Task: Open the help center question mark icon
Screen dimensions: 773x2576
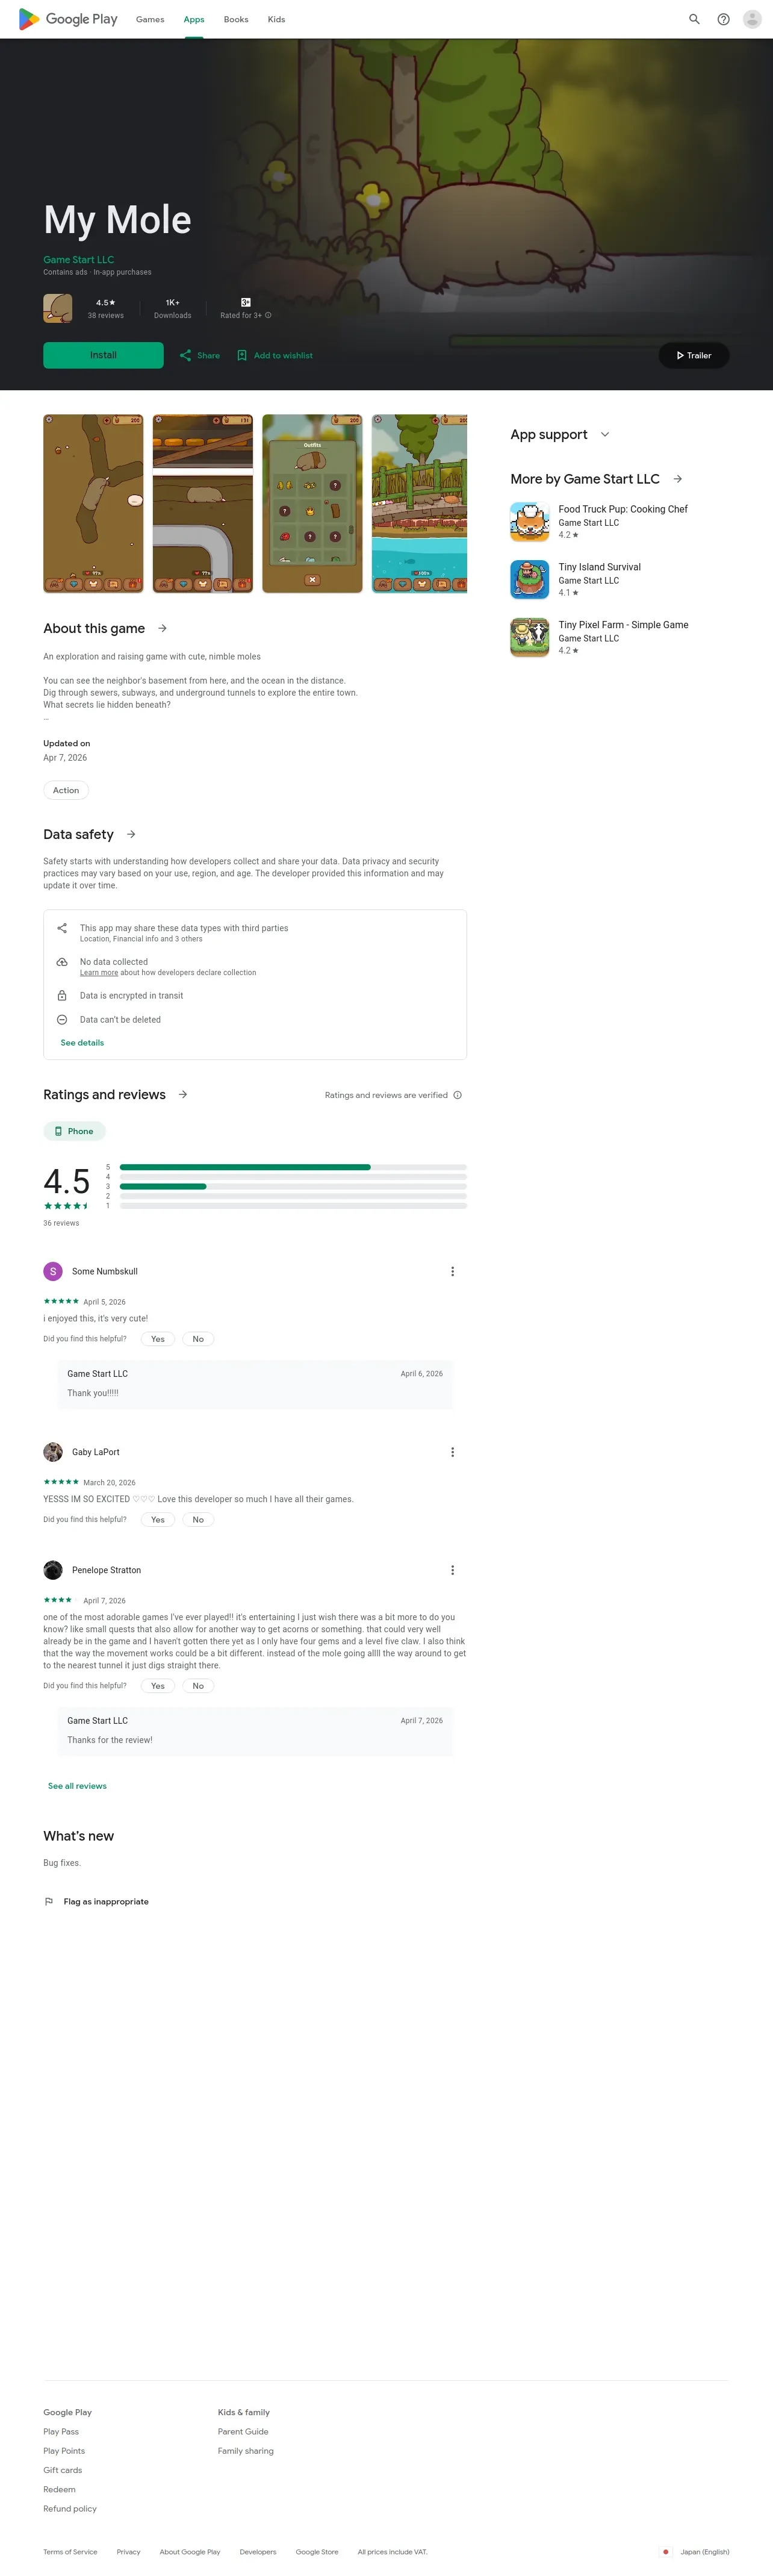Action: click(x=723, y=19)
